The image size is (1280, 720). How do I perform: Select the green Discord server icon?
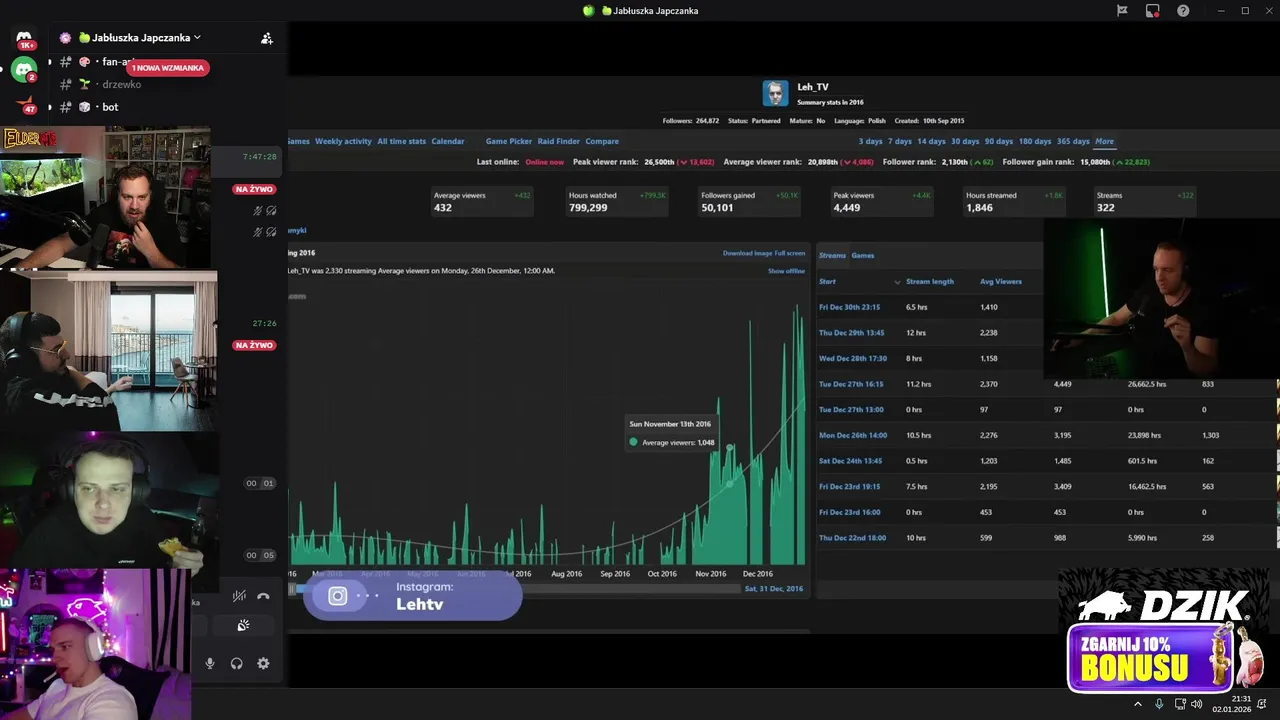click(24, 70)
